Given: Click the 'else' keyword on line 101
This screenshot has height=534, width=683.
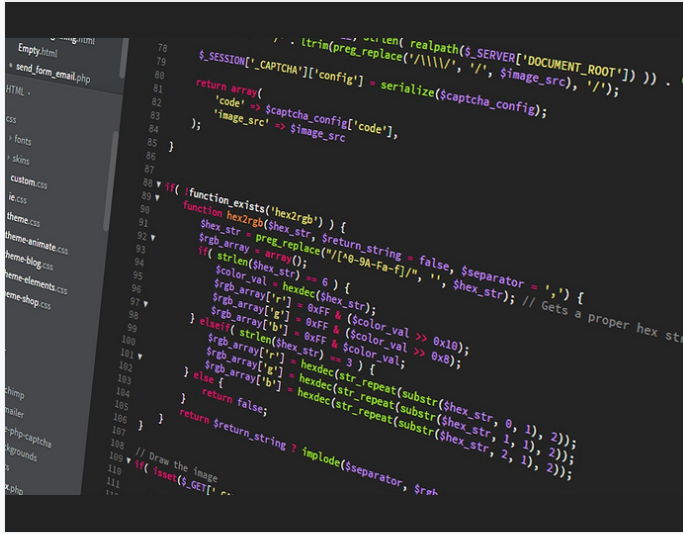Looking at the screenshot, I should [203, 376].
